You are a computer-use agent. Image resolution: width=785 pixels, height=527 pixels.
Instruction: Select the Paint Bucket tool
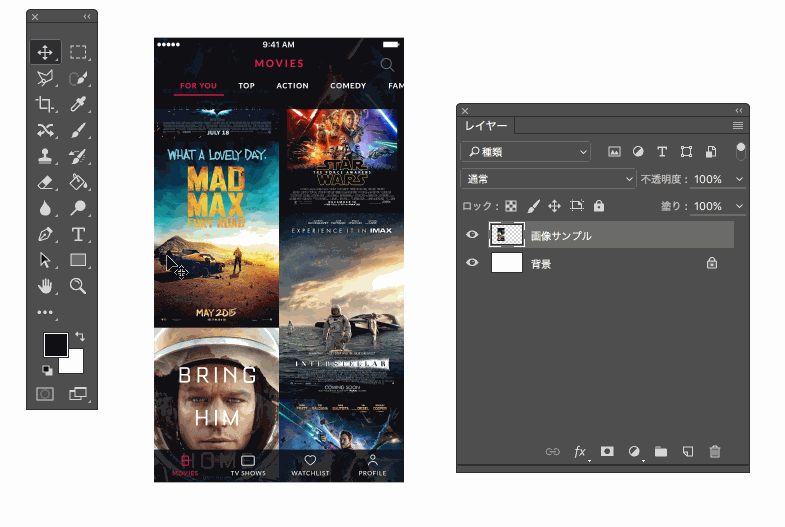78,182
